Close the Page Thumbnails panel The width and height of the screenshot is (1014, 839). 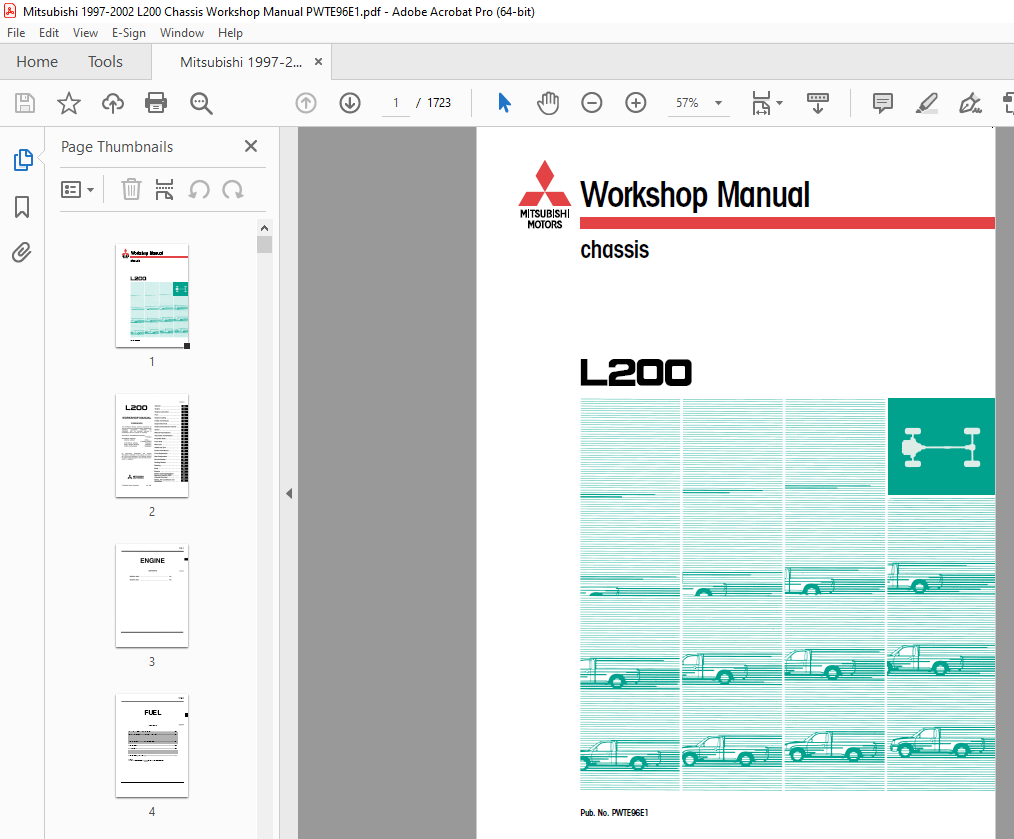tap(251, 146)
